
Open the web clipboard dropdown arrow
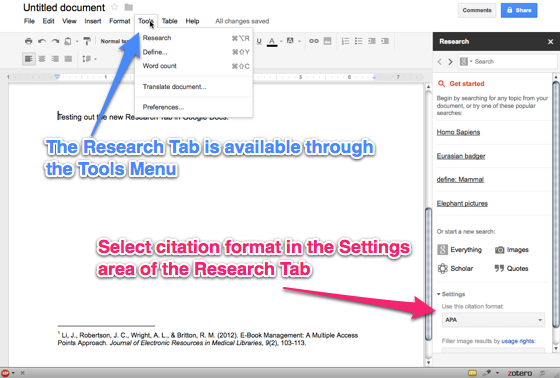(77, 41)
